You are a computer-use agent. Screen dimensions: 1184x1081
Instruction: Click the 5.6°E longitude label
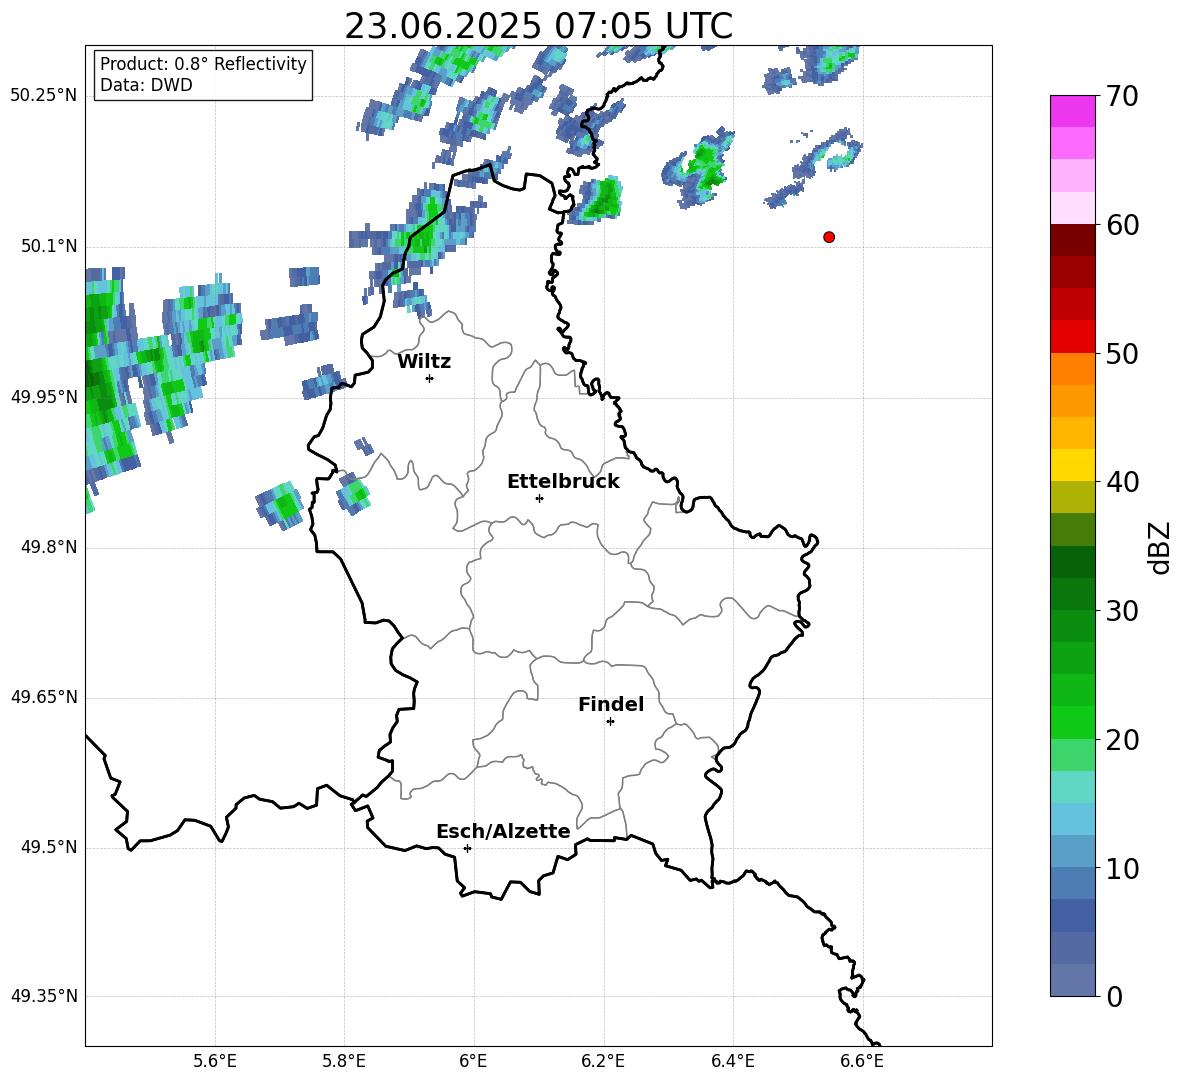(x=215, y=1061)
